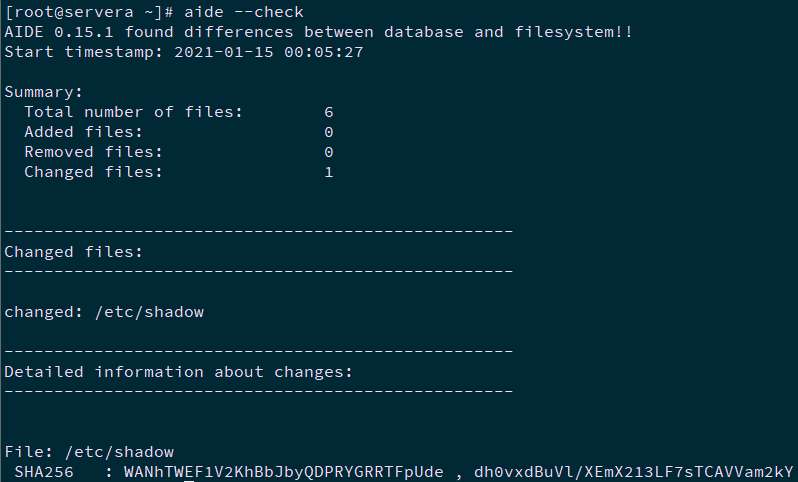Click the Added files count value 0
This screenshot has width=798, height=482.
[x=329, y=132]
